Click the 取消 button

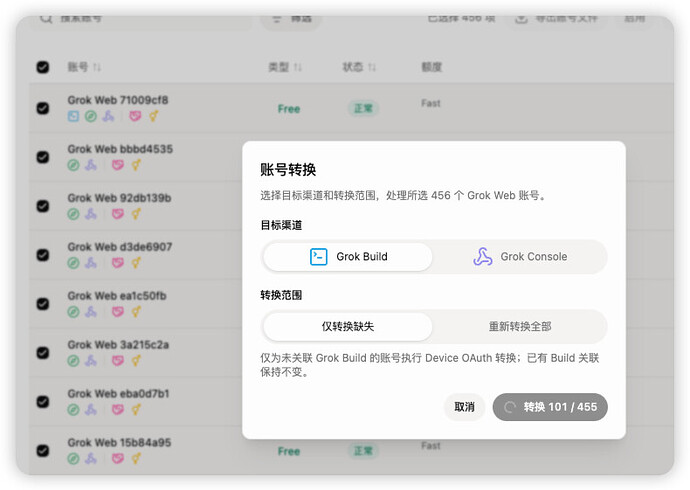(x=464, y=407)
